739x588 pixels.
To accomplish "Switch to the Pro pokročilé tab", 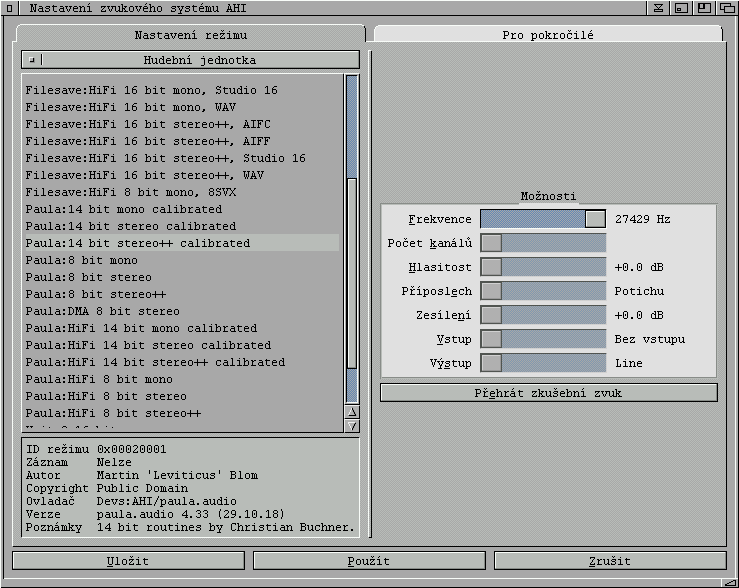I will point(547,35).
